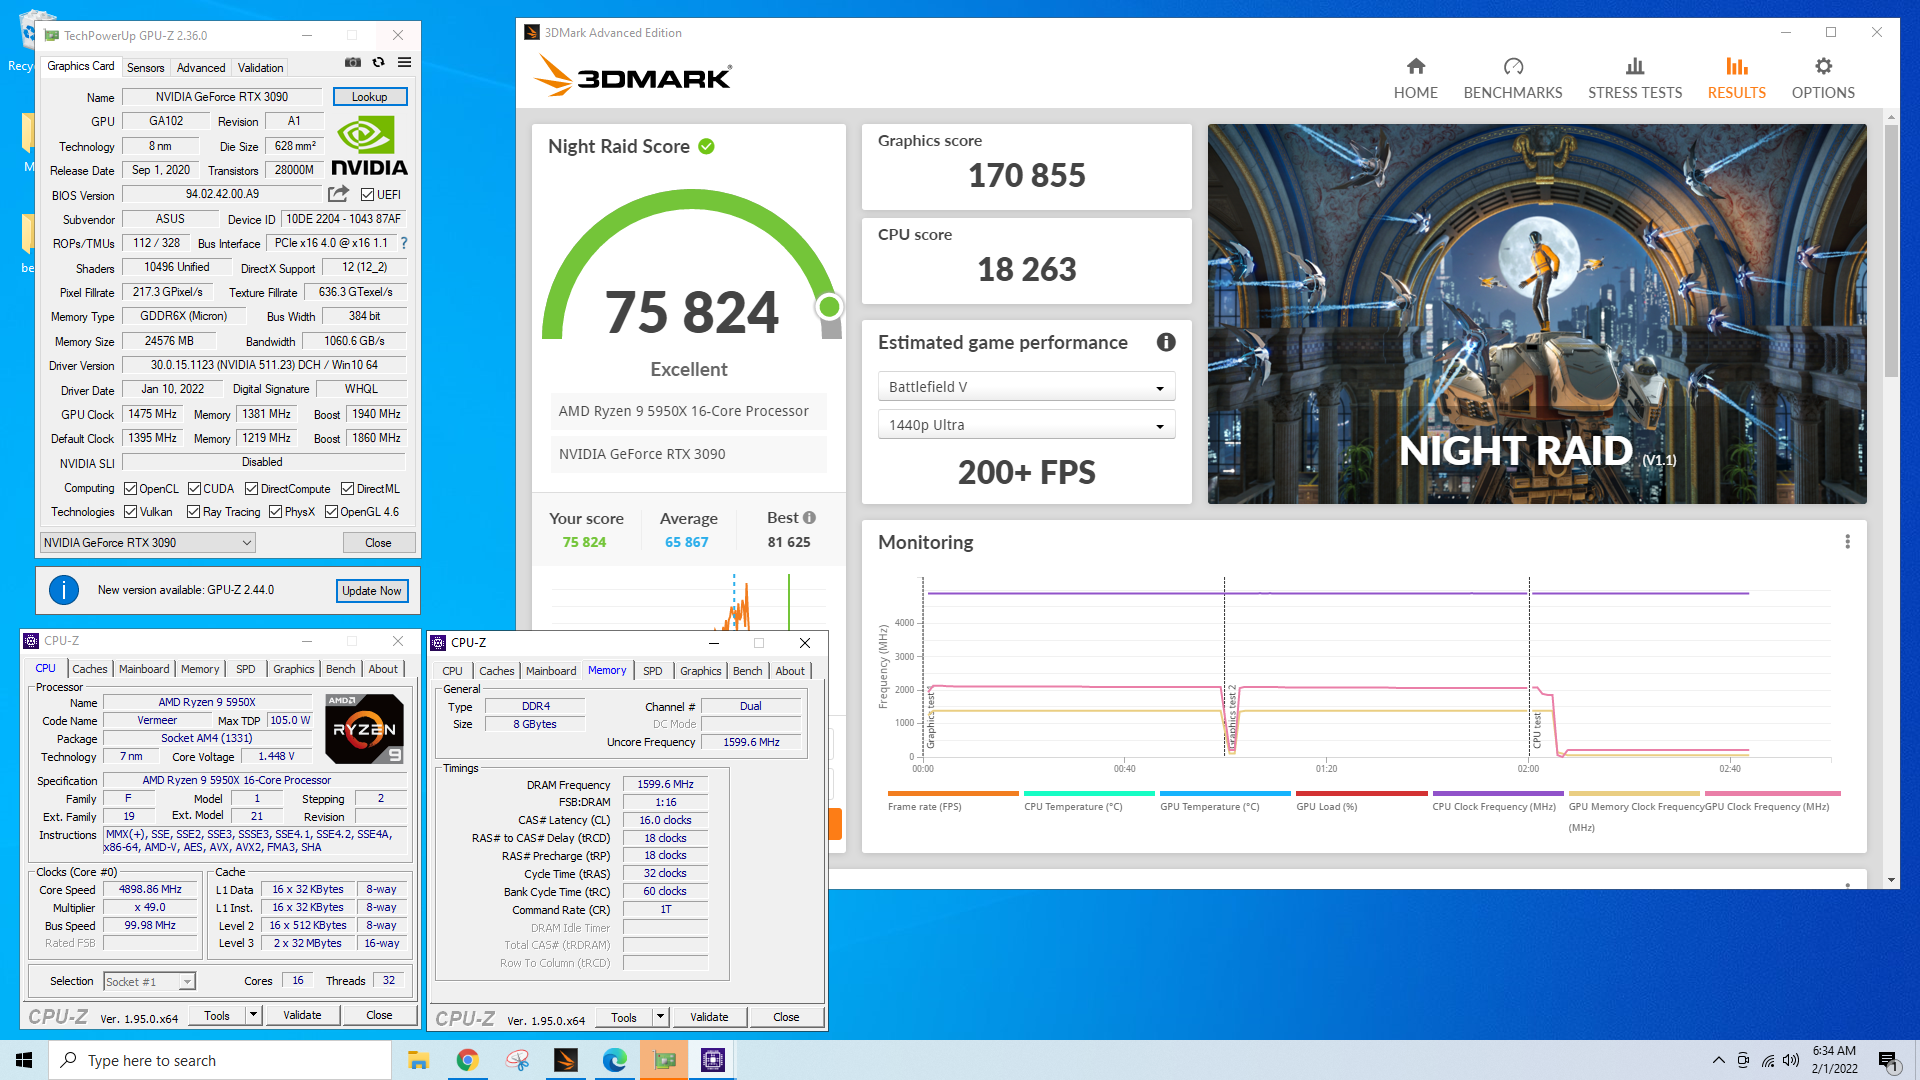Toggle Ray Tracing checkbox
Viewport: 1920px width, 1080px height.
(194, 512)
